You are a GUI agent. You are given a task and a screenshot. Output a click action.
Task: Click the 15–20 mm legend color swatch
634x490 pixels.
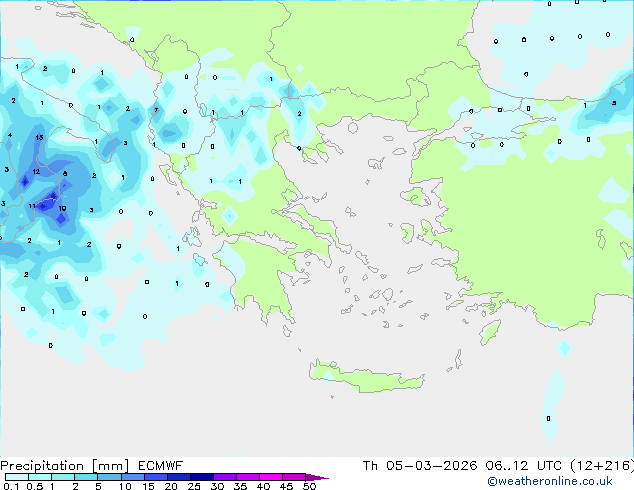click(x=155, y=477)
